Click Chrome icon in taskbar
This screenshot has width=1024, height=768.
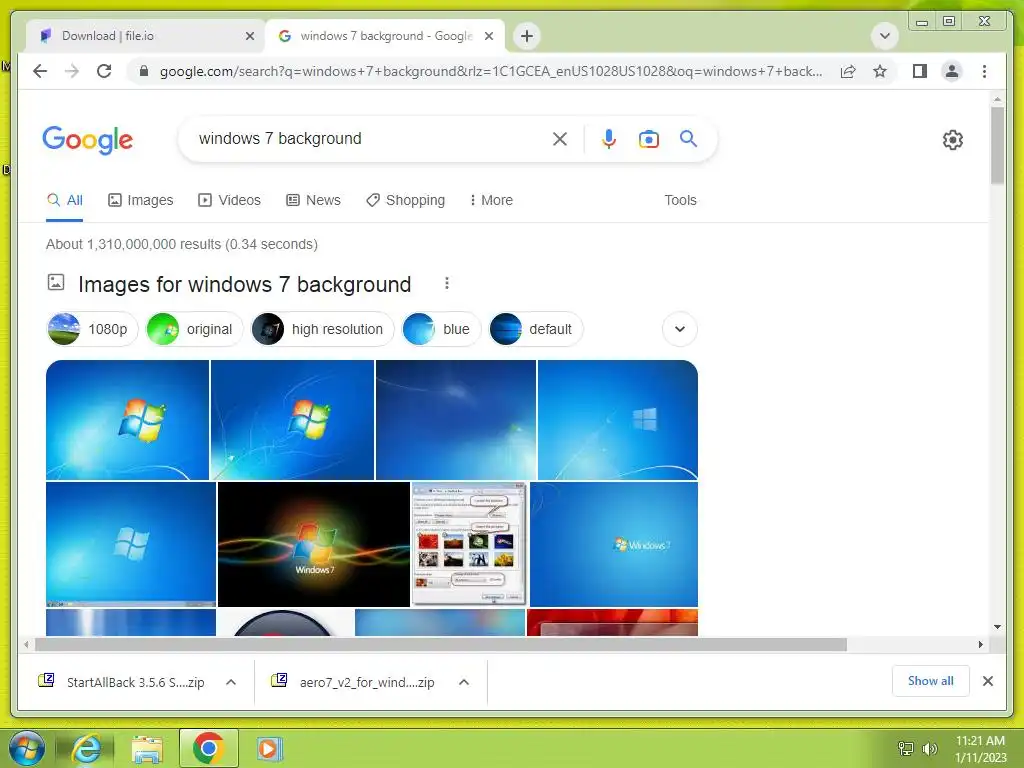click(x=208, y=748)
